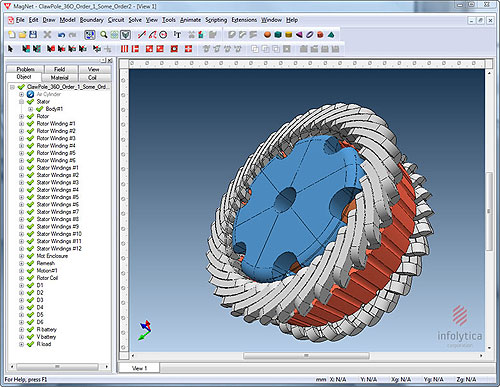Click the red checkered cube icon in top toolbar
This screenshot has height=387, width=500.
pos(320,35)
